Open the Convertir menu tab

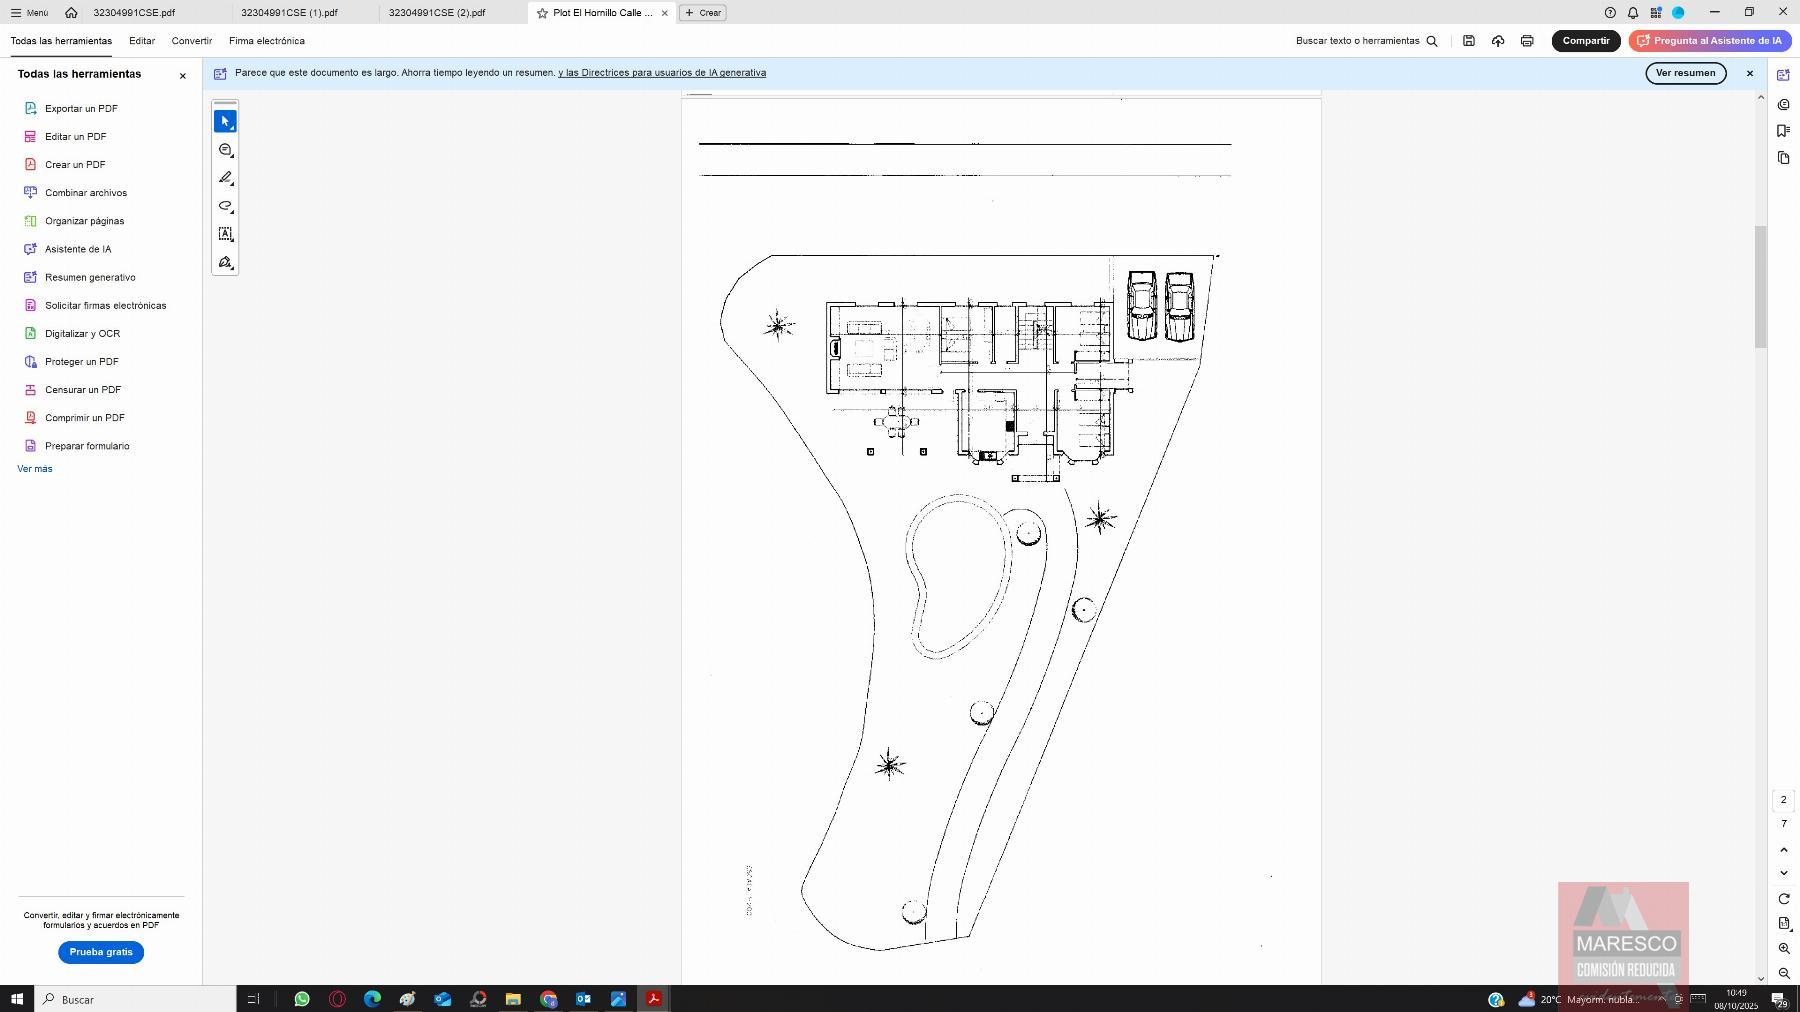[191, 41]
